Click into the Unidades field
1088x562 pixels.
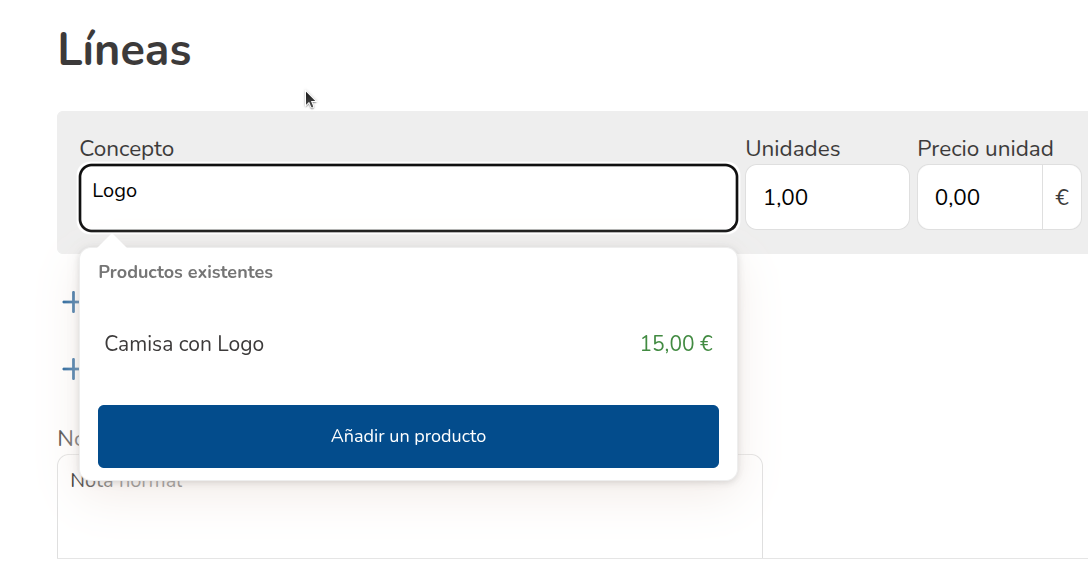(826, 198)
